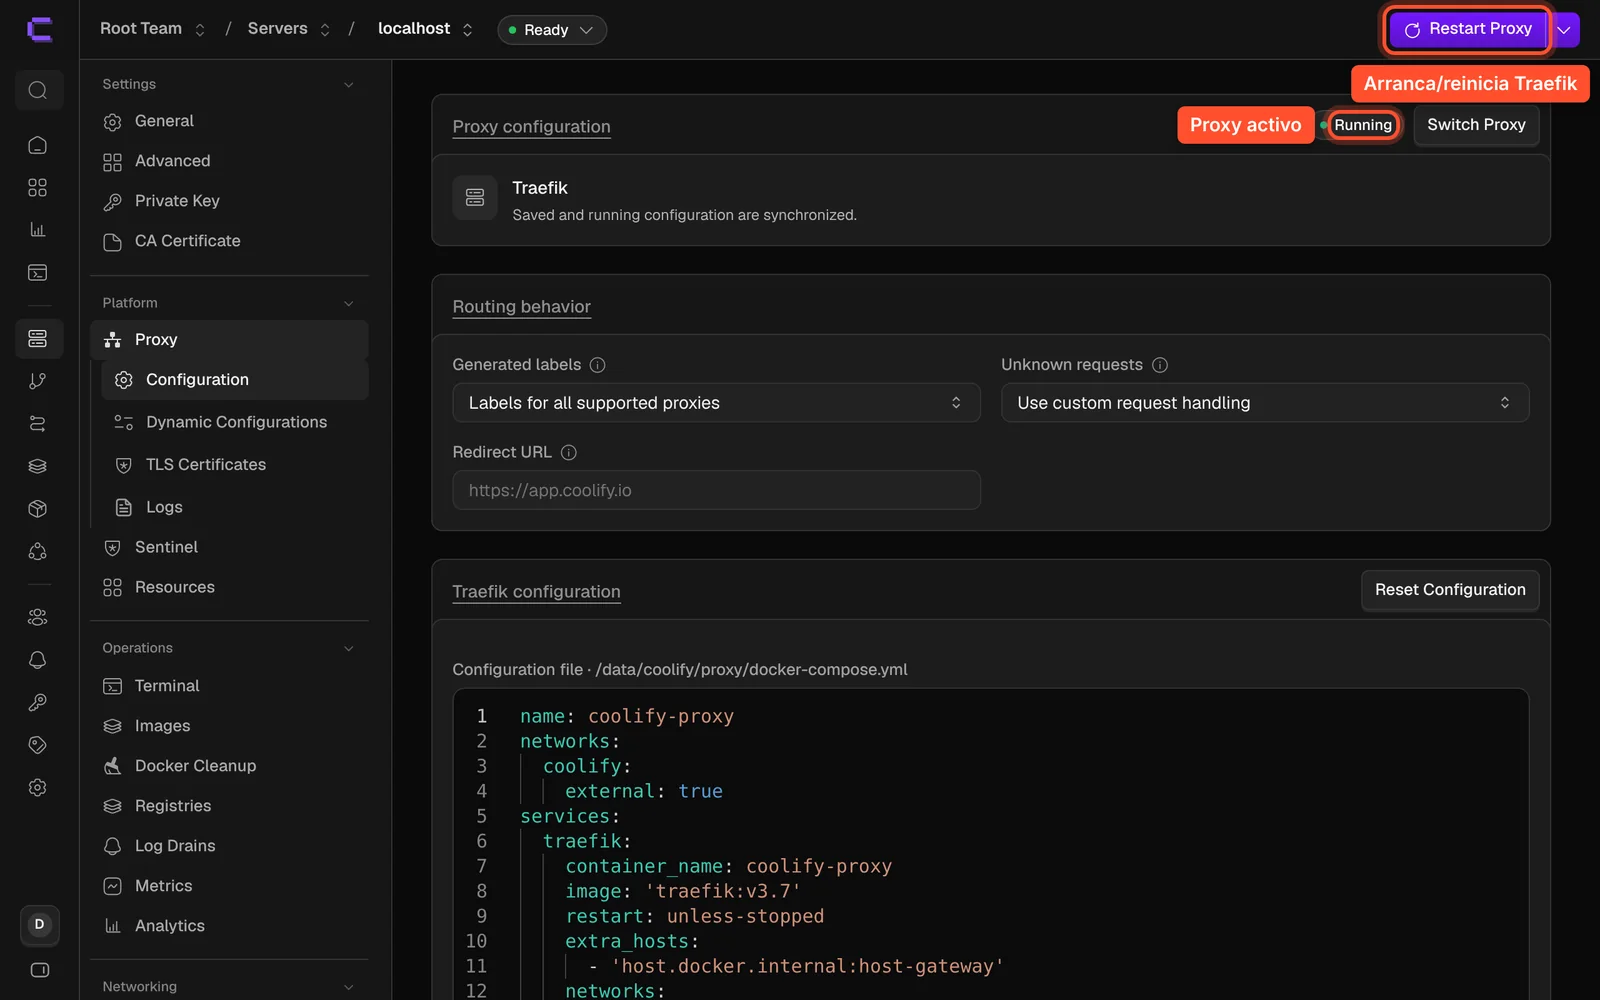Go to Root Team breadcrumb
This screenshot has width=1600, height=1000.
tap(141, 29)
